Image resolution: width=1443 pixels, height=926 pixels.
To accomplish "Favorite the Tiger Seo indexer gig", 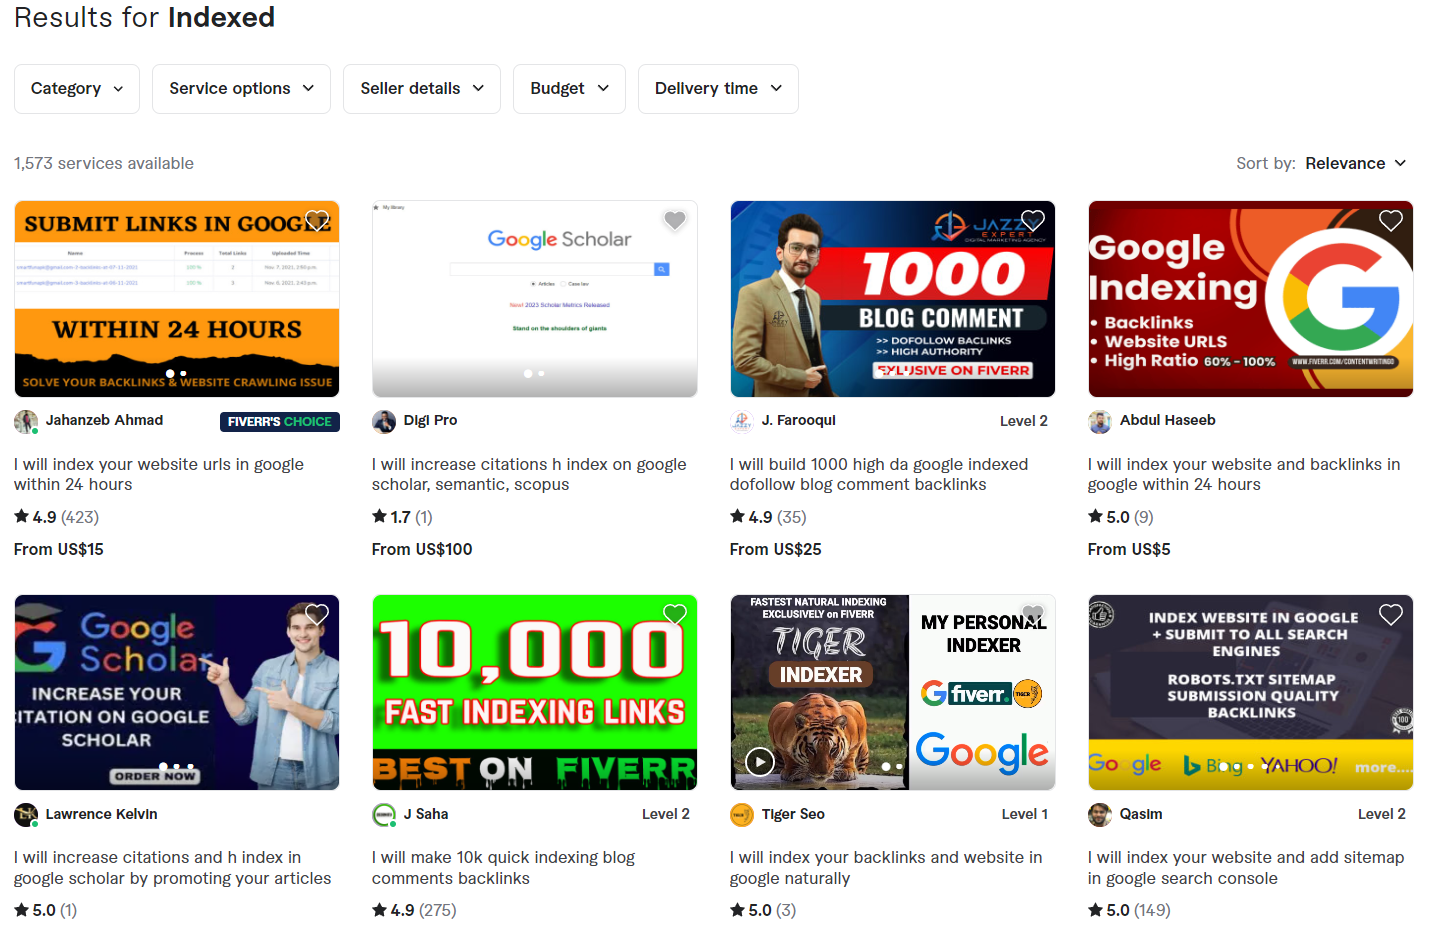I will point(1033,615).
